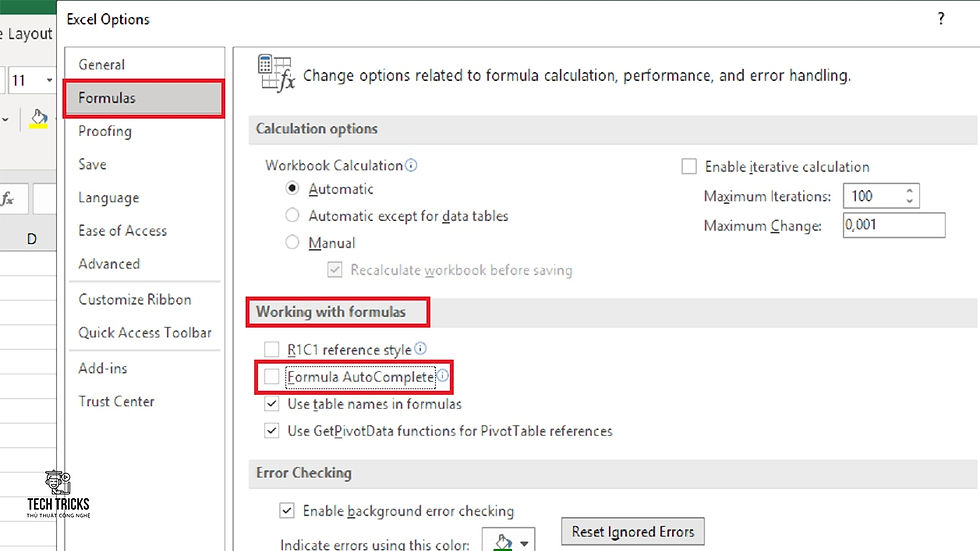Click Workbook Calculation info icon

coord(411,165)
